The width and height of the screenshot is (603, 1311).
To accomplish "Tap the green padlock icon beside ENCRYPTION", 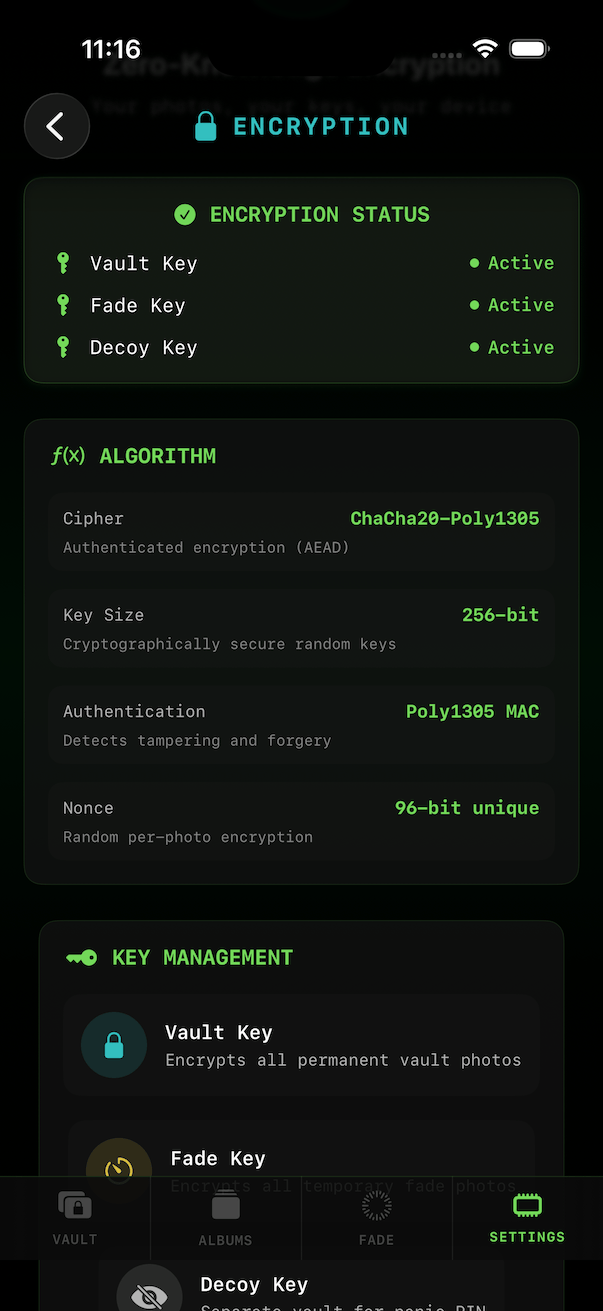I will pos(206,126).
